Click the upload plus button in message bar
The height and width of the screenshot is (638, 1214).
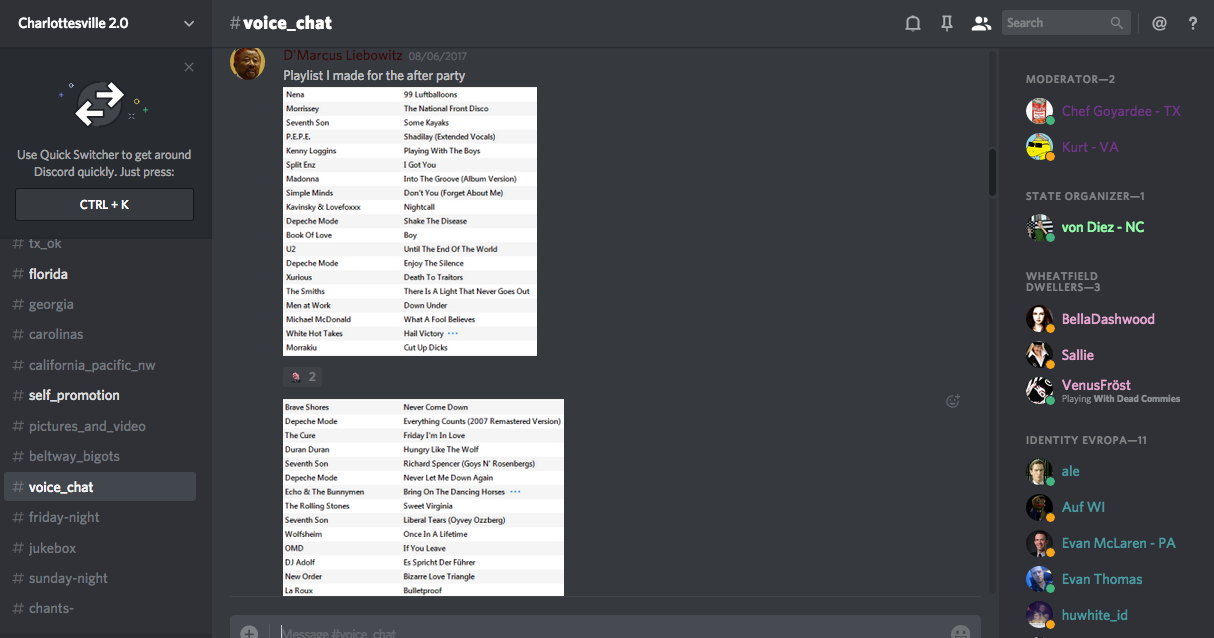(x=249, y=632)
